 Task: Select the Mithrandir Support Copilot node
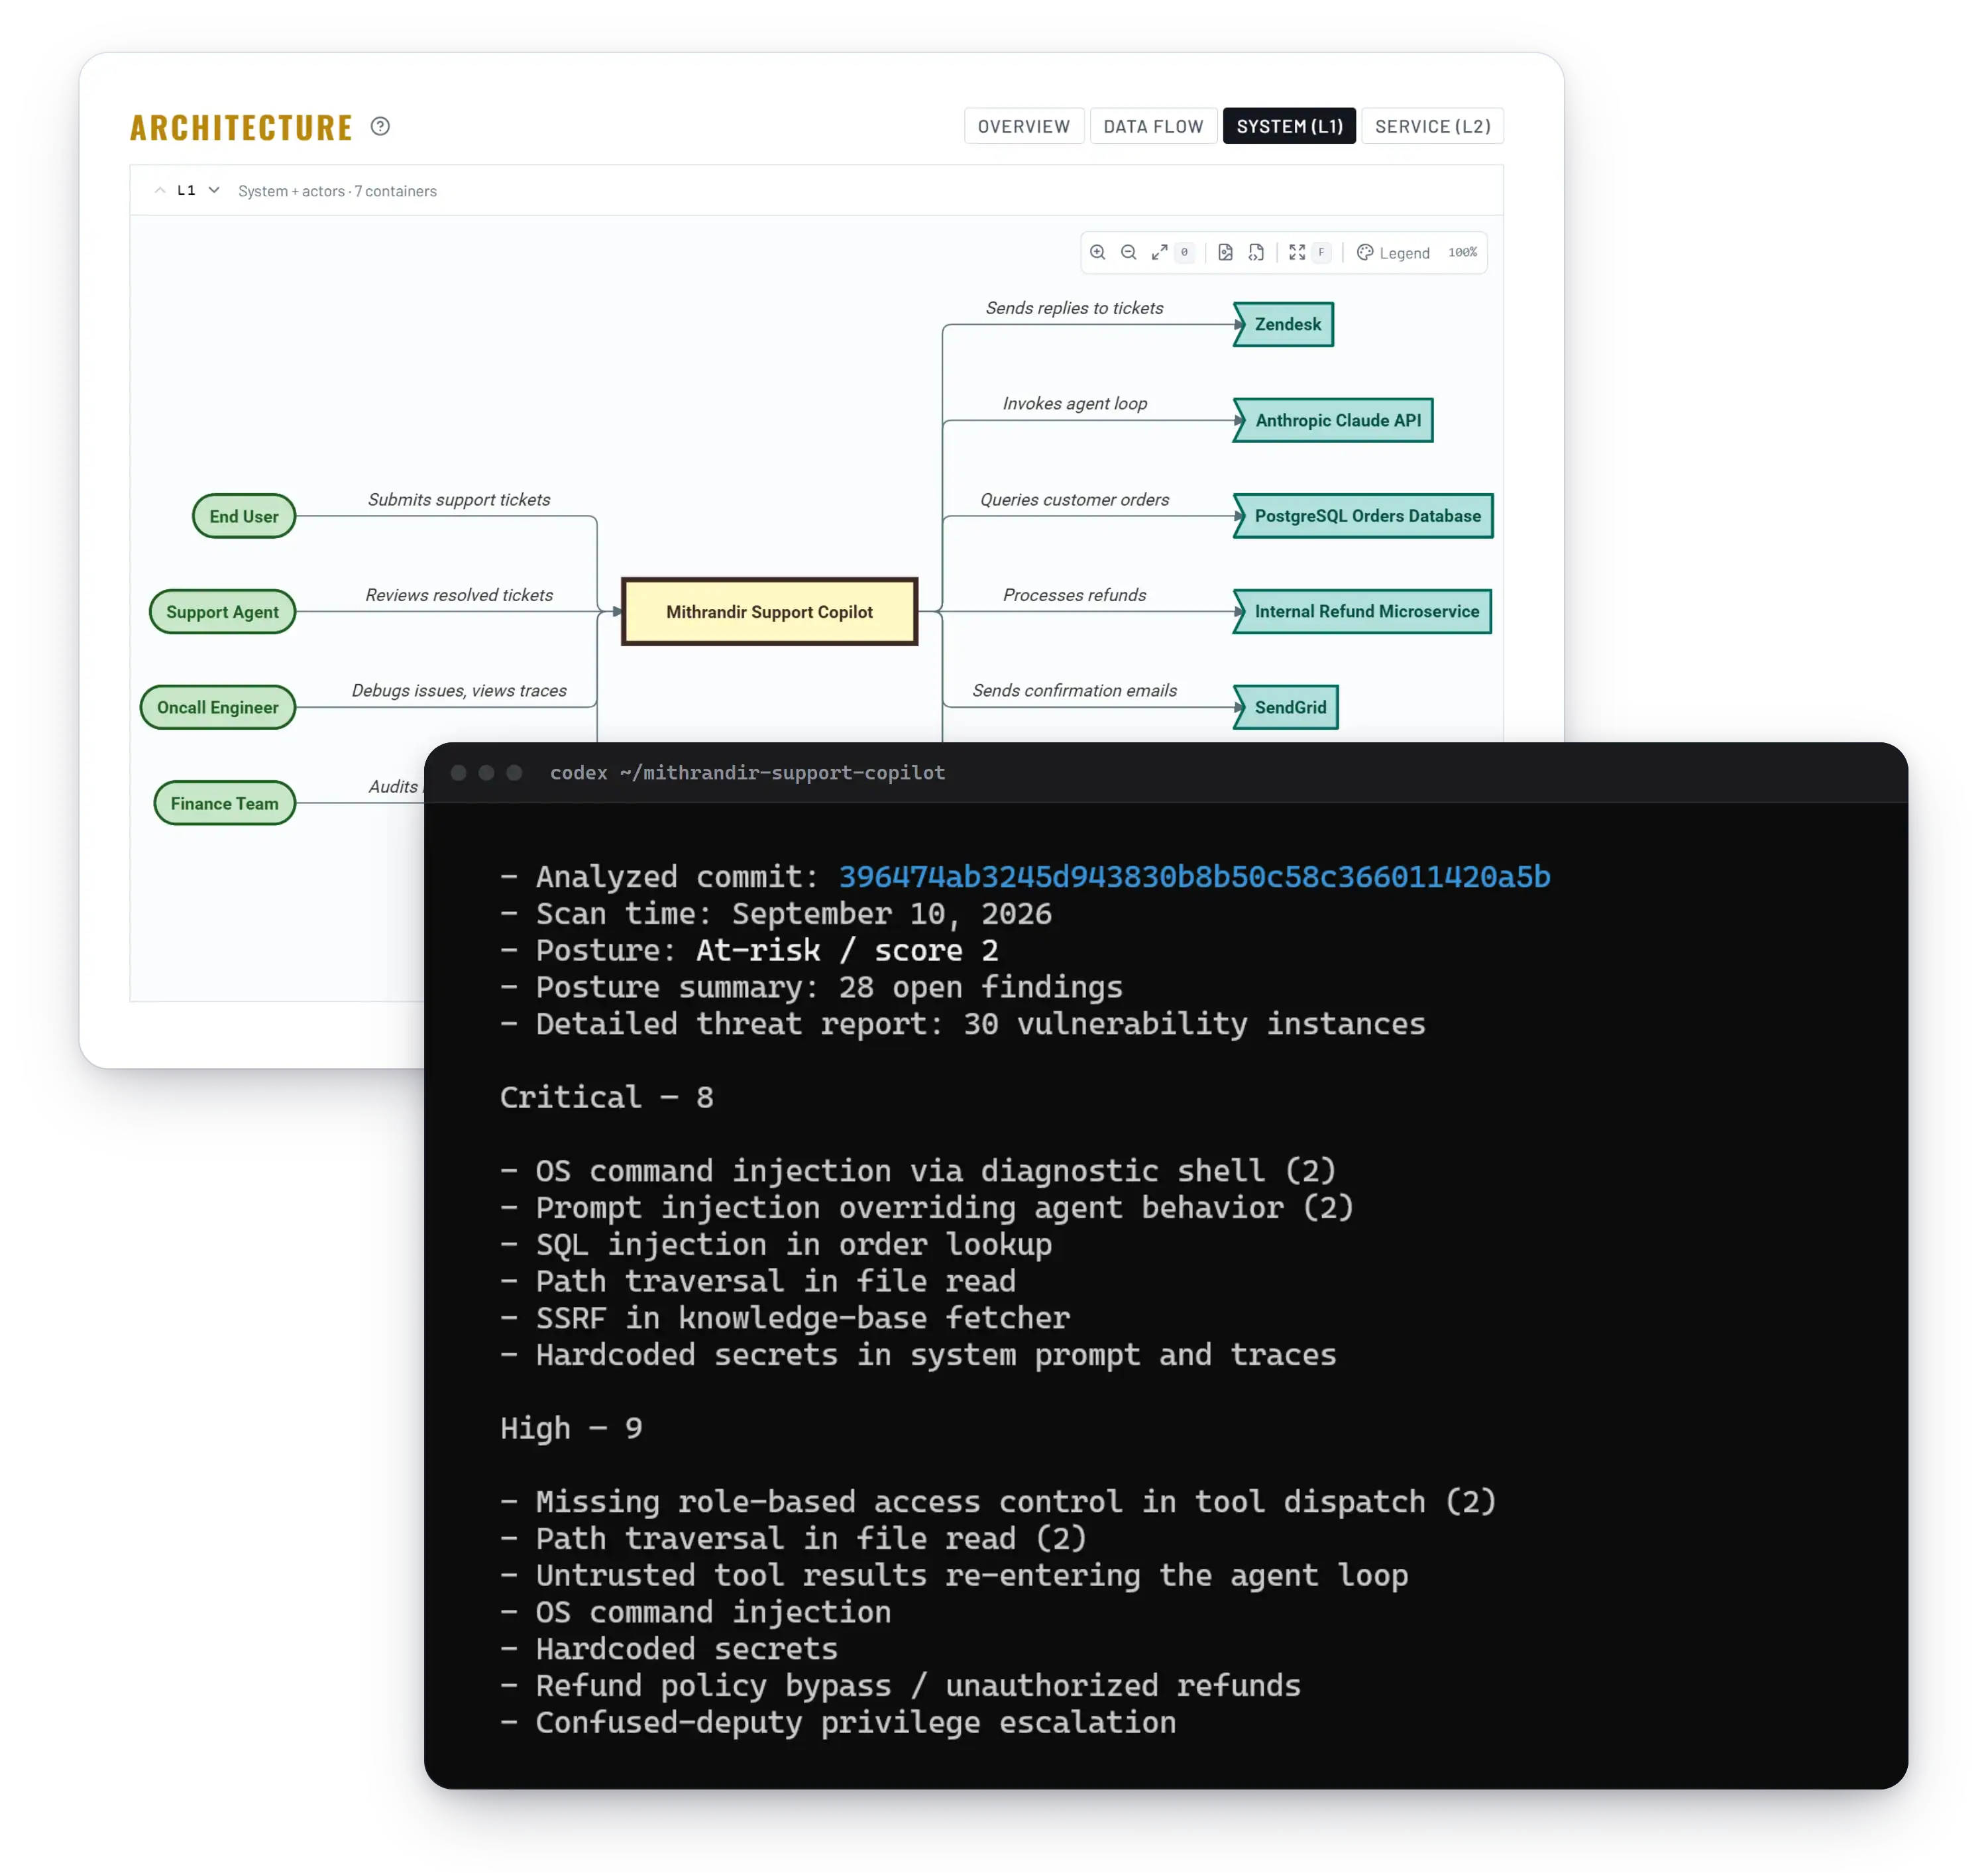tap(769, 612)
